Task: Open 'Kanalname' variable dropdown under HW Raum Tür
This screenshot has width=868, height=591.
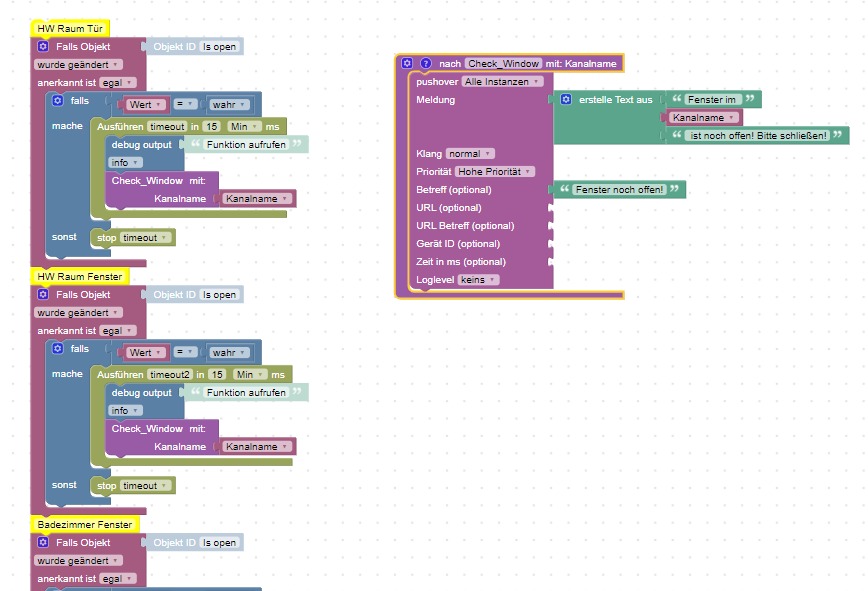Action: [x=257, y=199]
